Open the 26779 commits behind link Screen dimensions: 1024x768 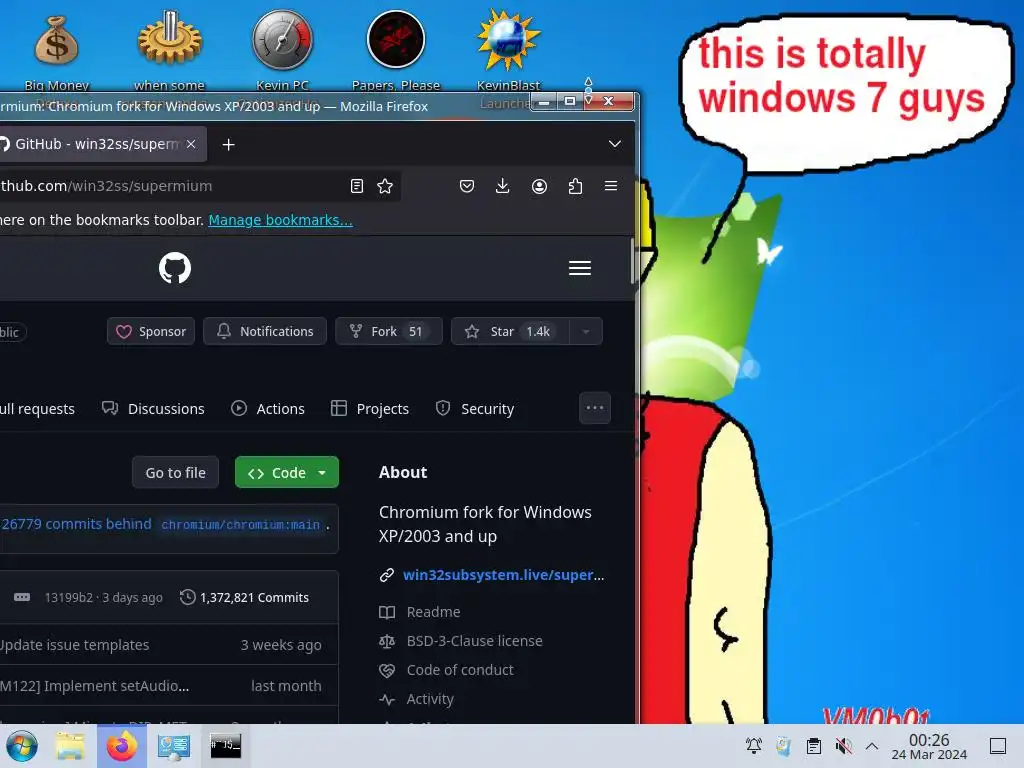[x=76, y=524]
